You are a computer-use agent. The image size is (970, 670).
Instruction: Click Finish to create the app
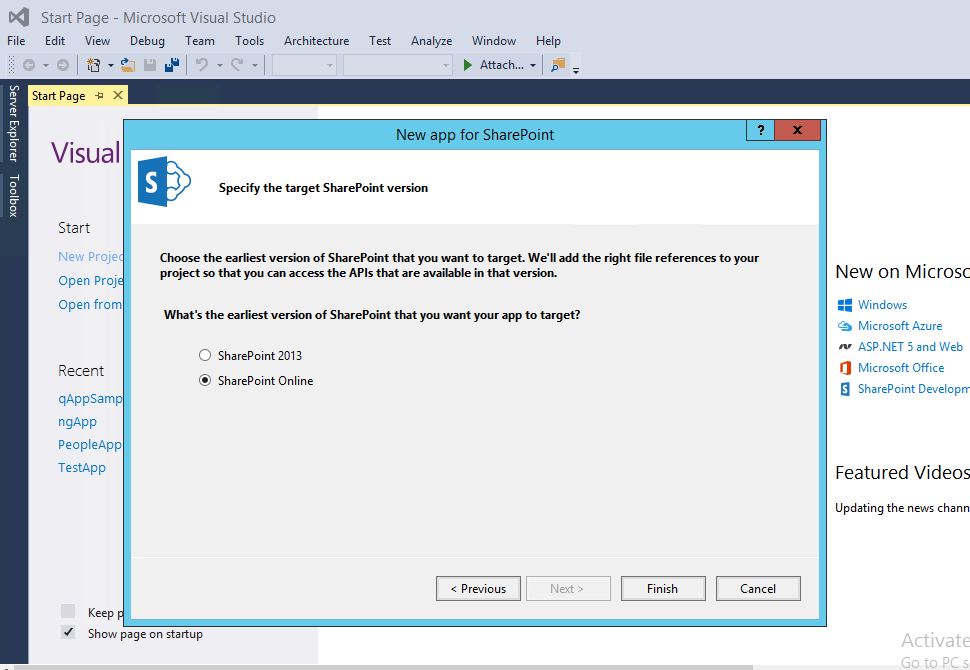(663, 588)
